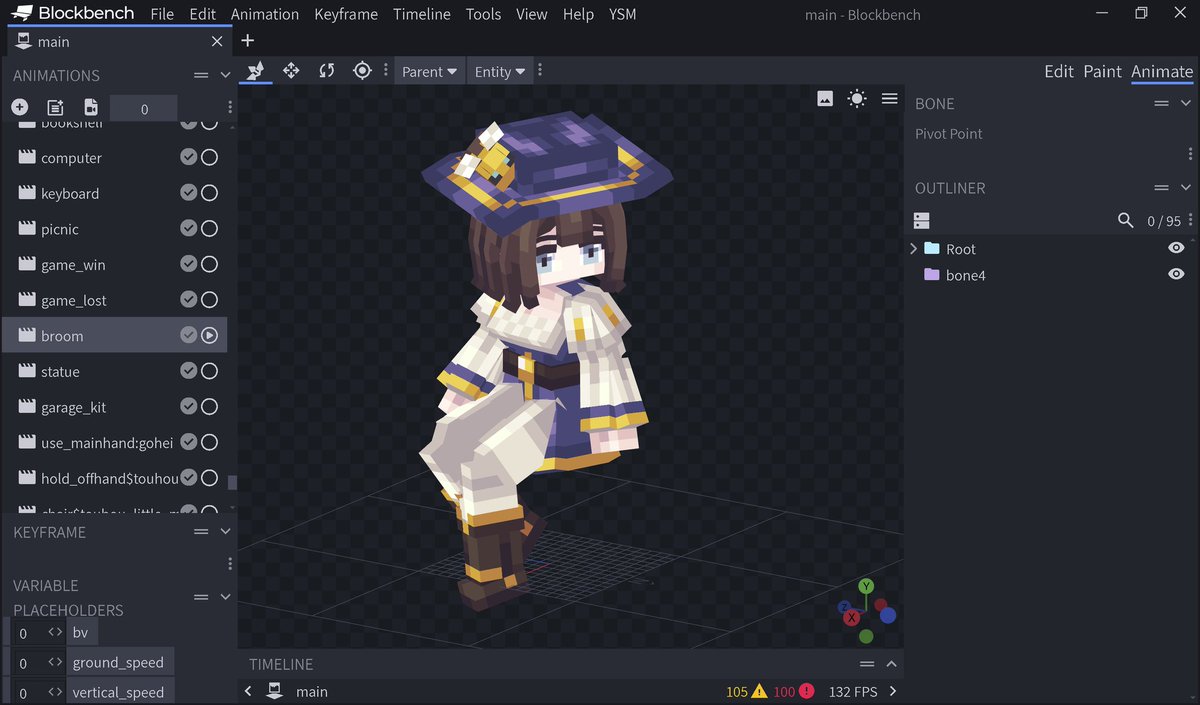Screen dimensions: 1200x705
Task: Click the Outliner search magnifier icon
Action: [1126, 220]
